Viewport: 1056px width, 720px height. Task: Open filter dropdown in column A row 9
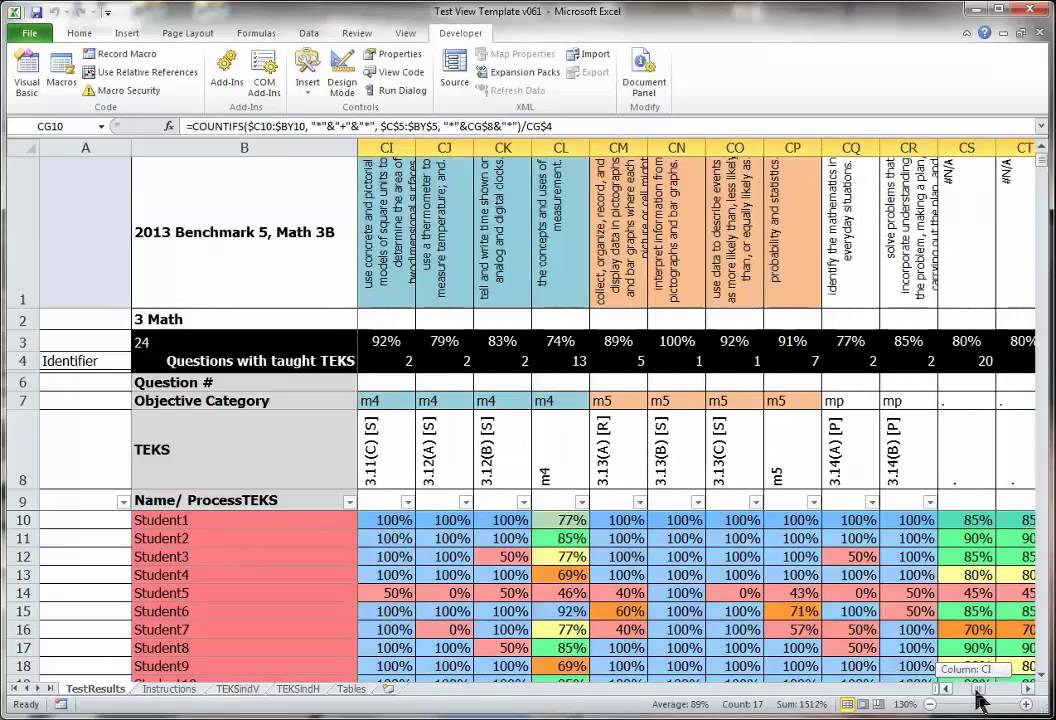123,502
